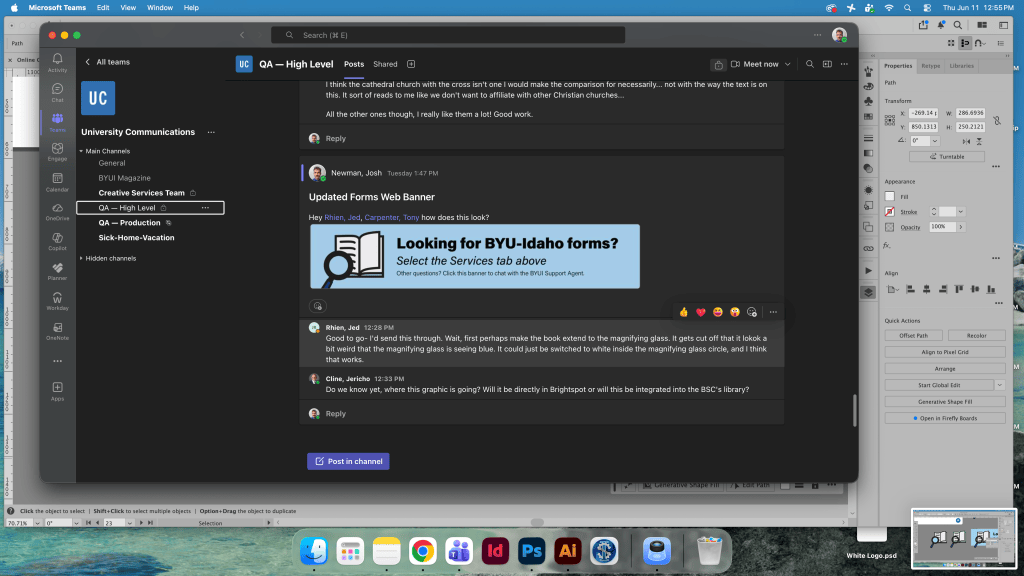The image size is (1024, 576).
Task: Open Calendar in the Teams sidebar
Action: tap(57, 182)
